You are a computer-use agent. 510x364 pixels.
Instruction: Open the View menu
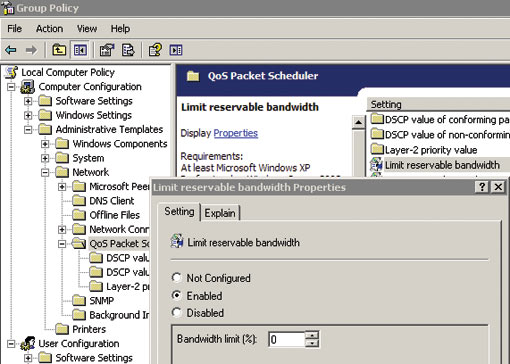[x=87, y=29]
